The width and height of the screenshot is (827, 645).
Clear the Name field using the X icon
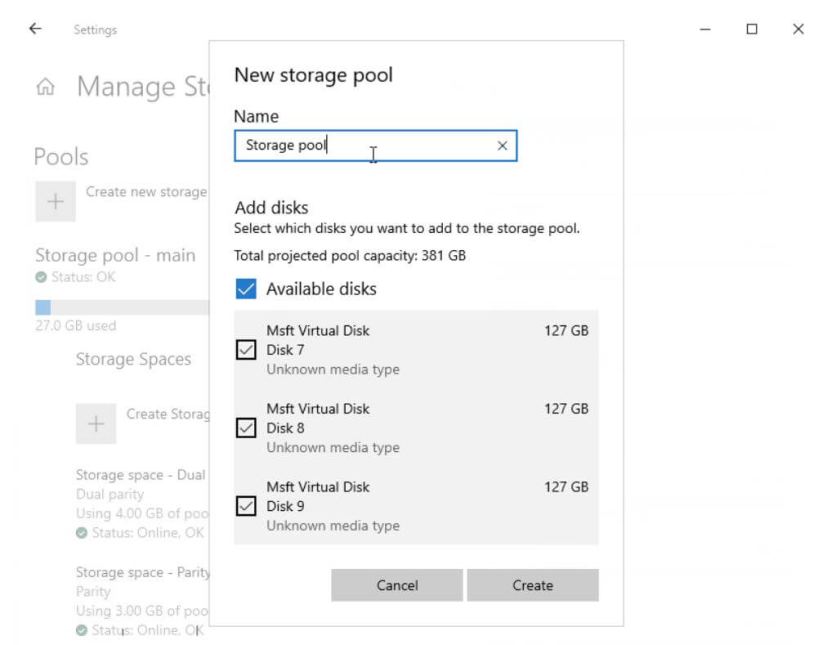tap(505, 148)
